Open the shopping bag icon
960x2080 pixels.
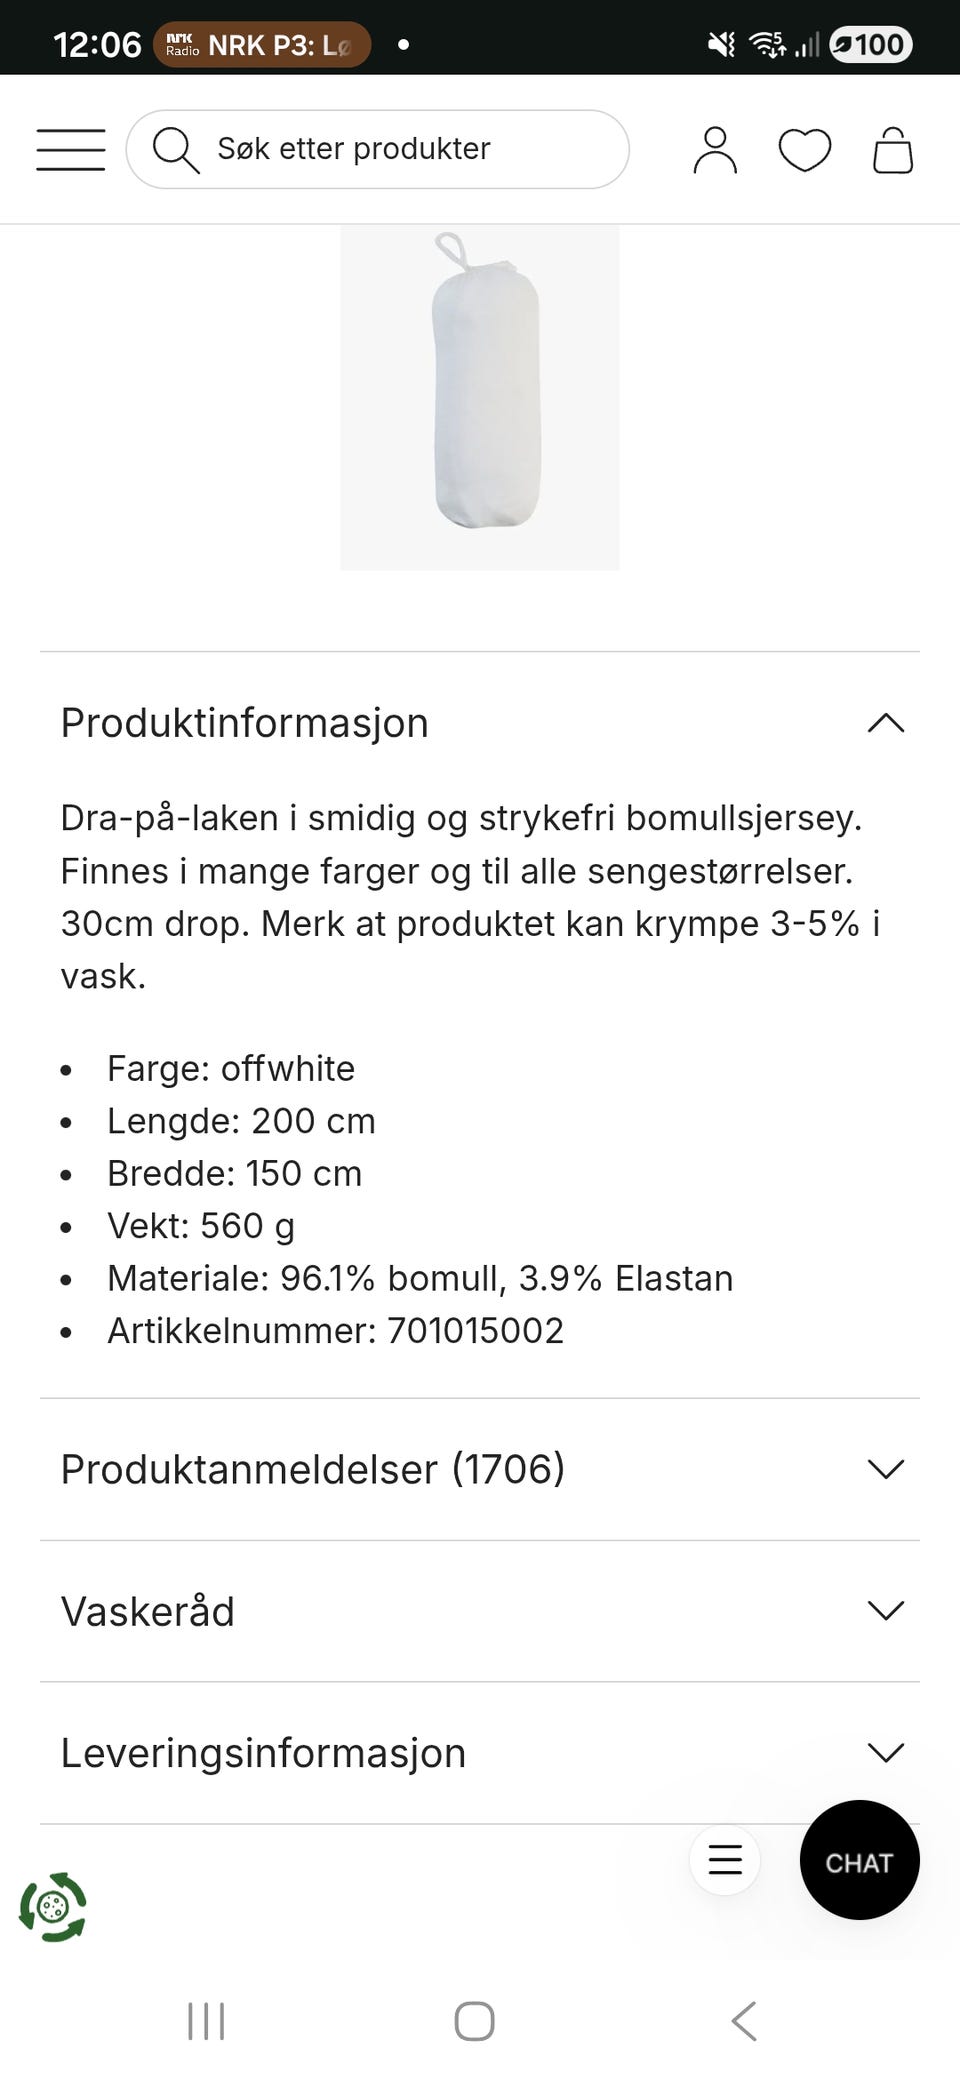tap(893, 150)
